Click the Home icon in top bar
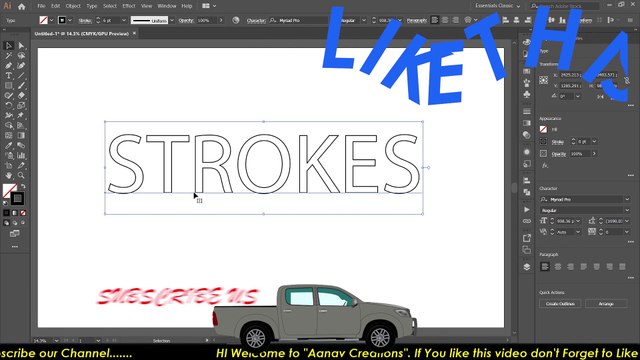Viewport: 640px width, 360px height. (22, 6)
